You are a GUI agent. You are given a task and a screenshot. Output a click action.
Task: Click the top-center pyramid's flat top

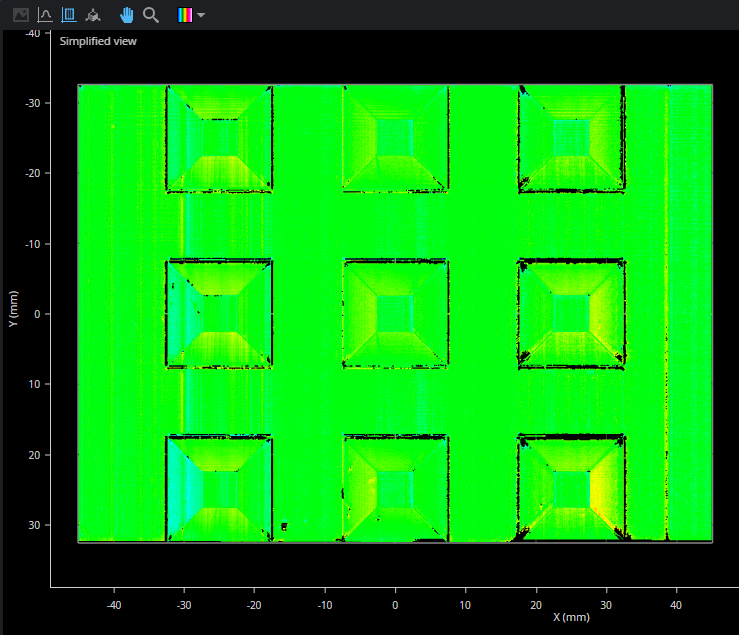coord(395,137)
